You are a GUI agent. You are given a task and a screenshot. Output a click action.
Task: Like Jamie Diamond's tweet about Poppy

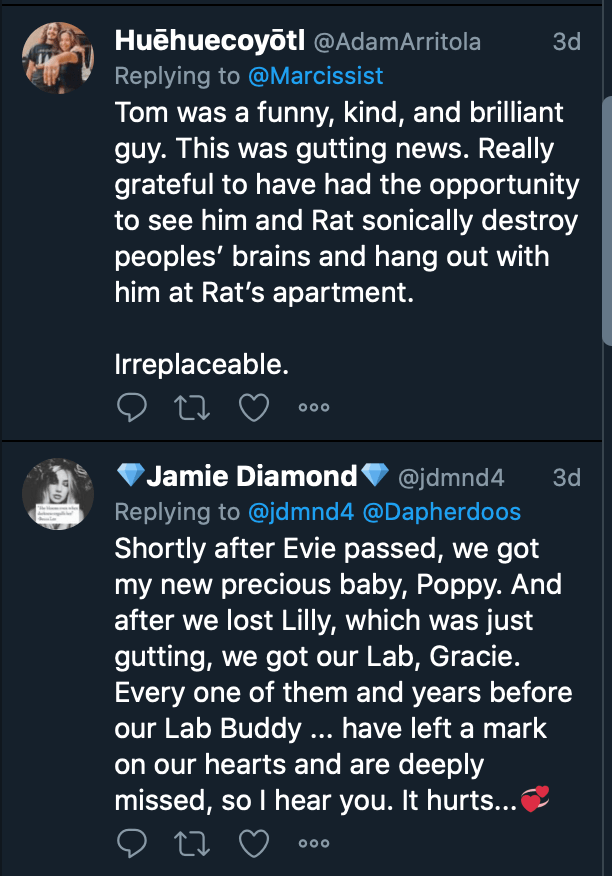click(254, 844)
